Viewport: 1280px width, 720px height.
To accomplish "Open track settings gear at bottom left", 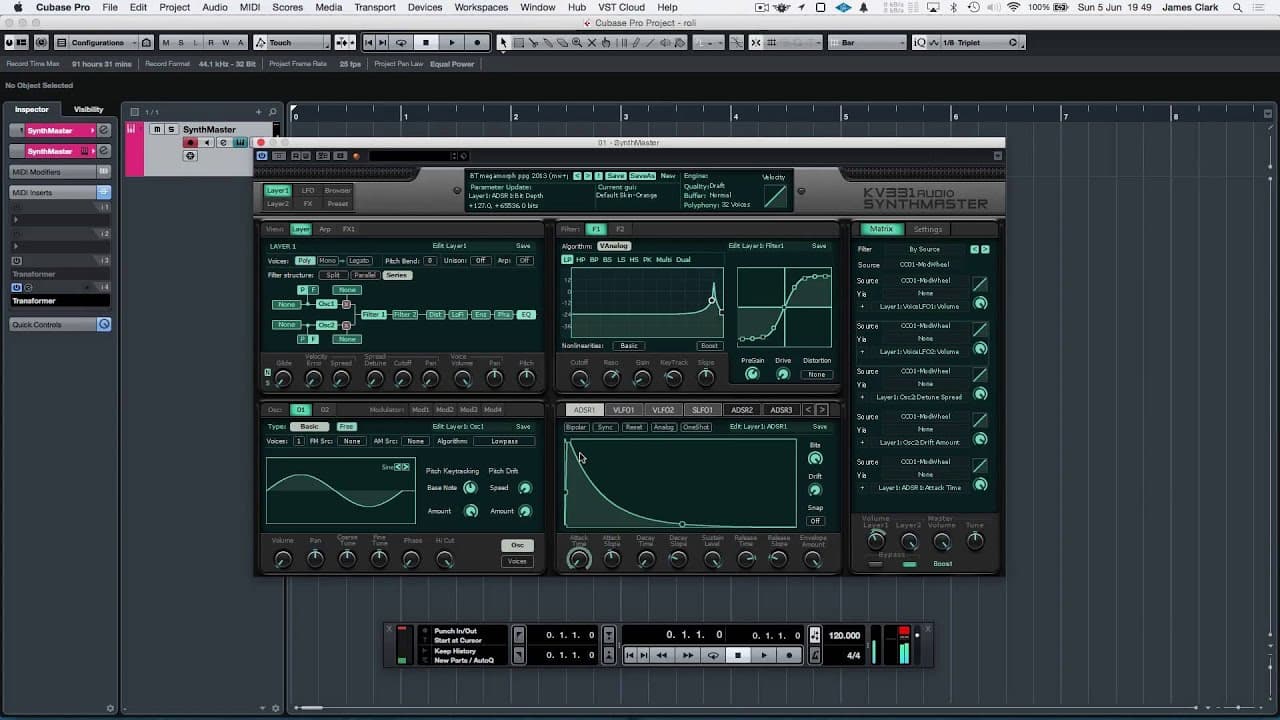I will pos(111,708).
